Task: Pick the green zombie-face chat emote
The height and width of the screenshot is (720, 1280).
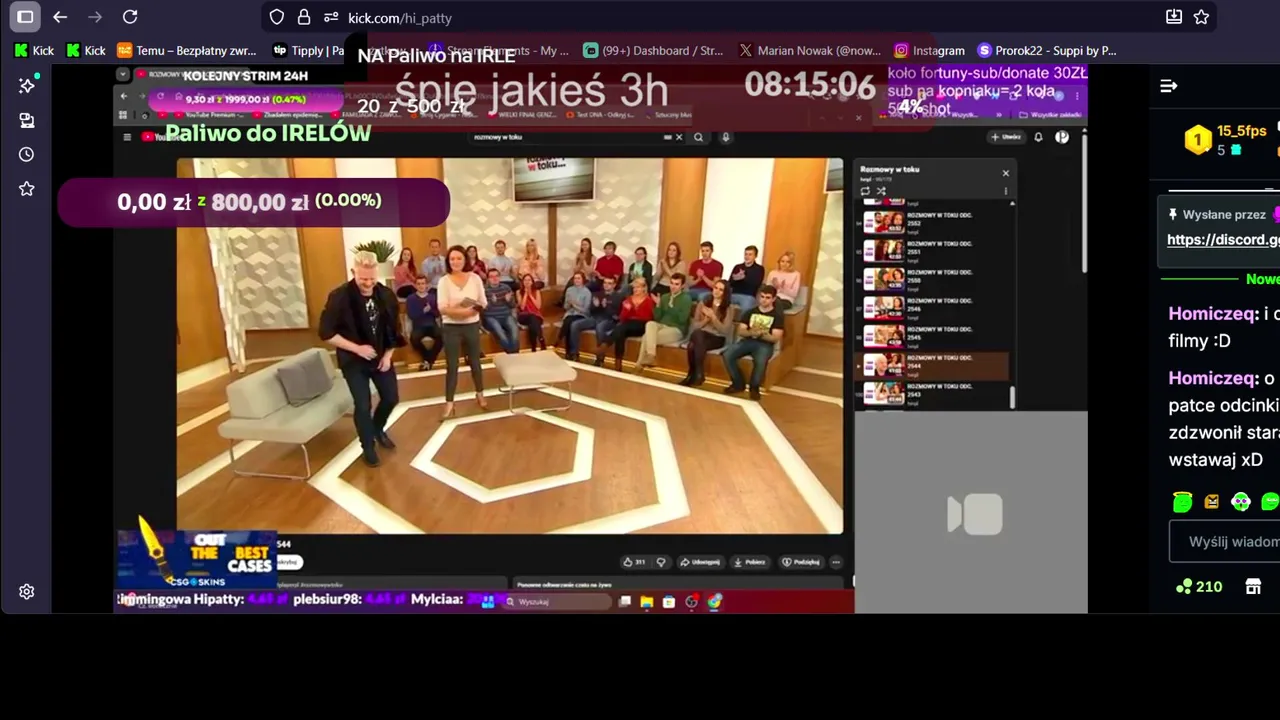Action: pos(1241,502)
